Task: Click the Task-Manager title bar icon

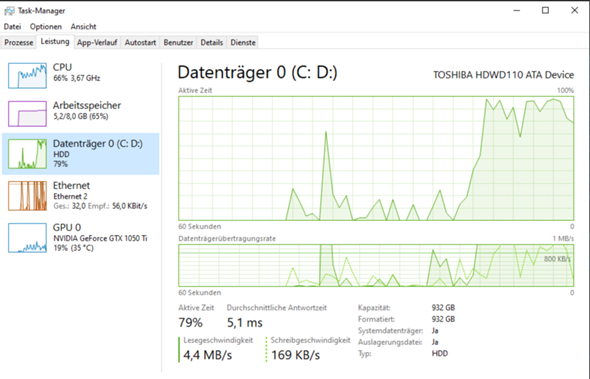Action: click(9, 11)
